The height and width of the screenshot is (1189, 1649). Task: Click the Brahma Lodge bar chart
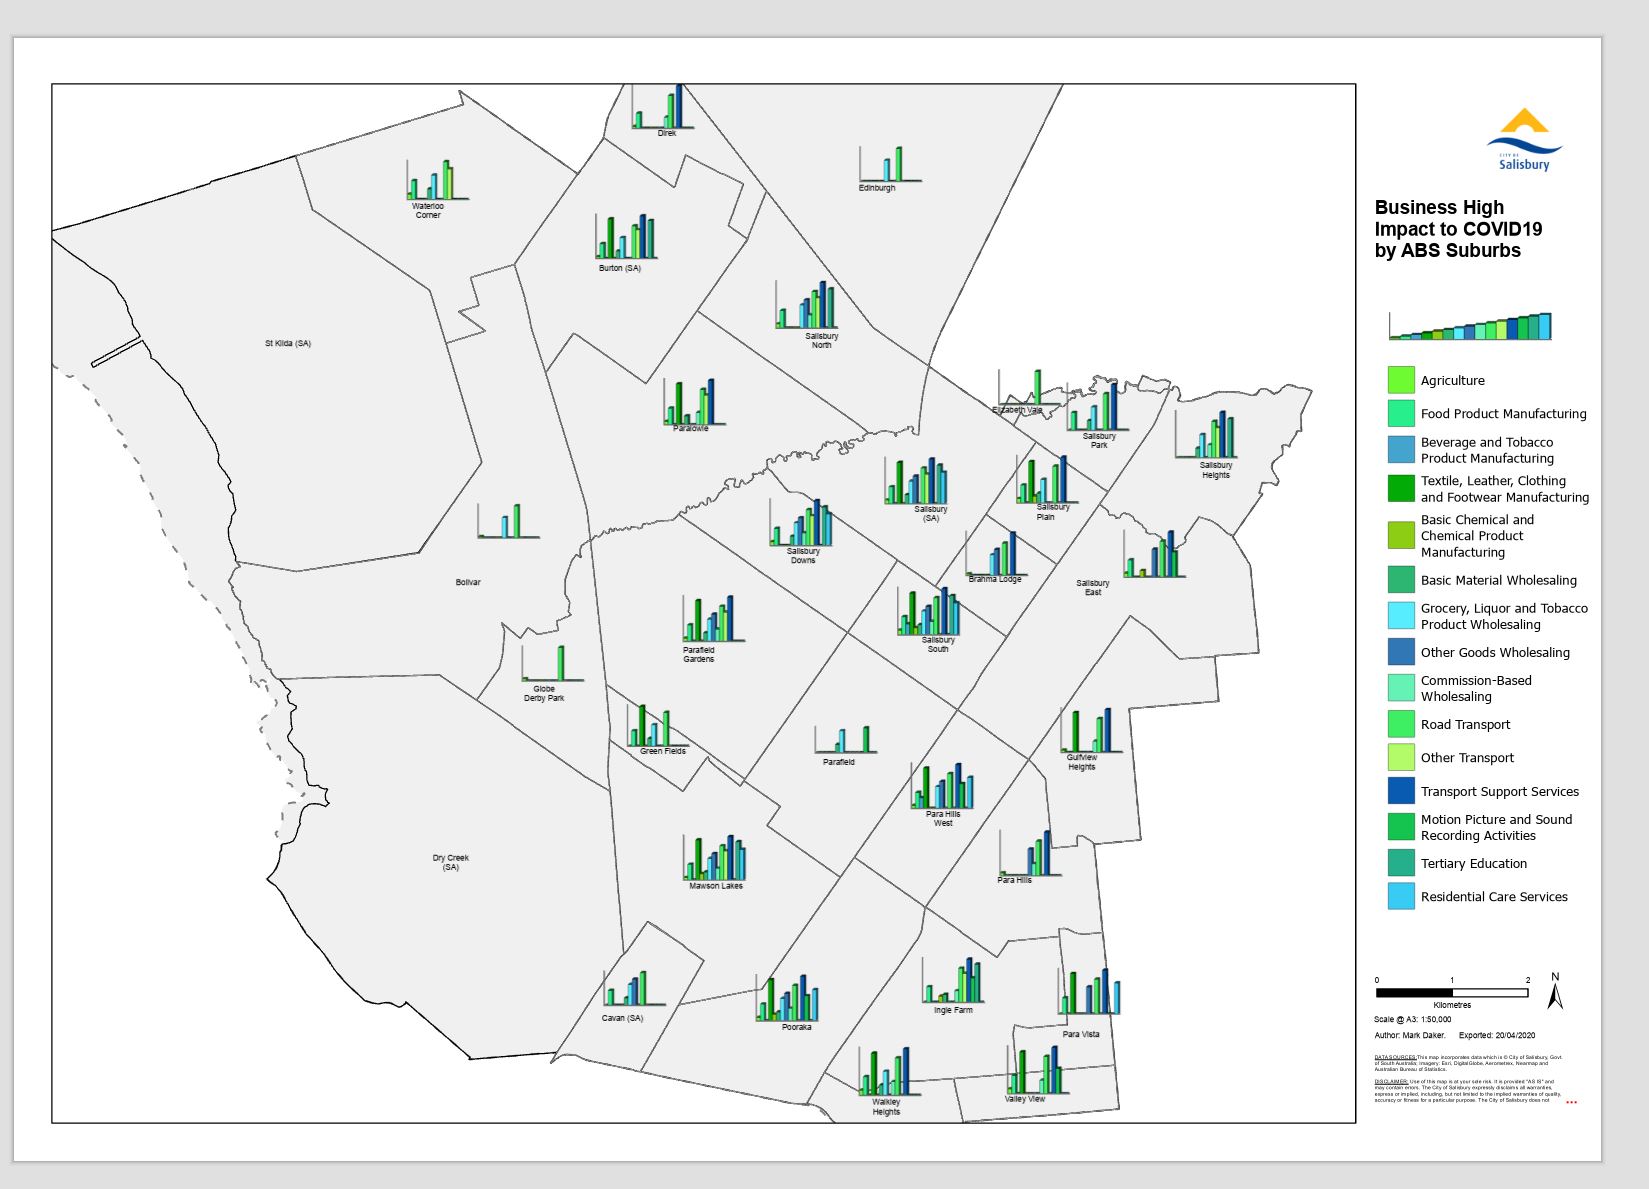[996, 554]
